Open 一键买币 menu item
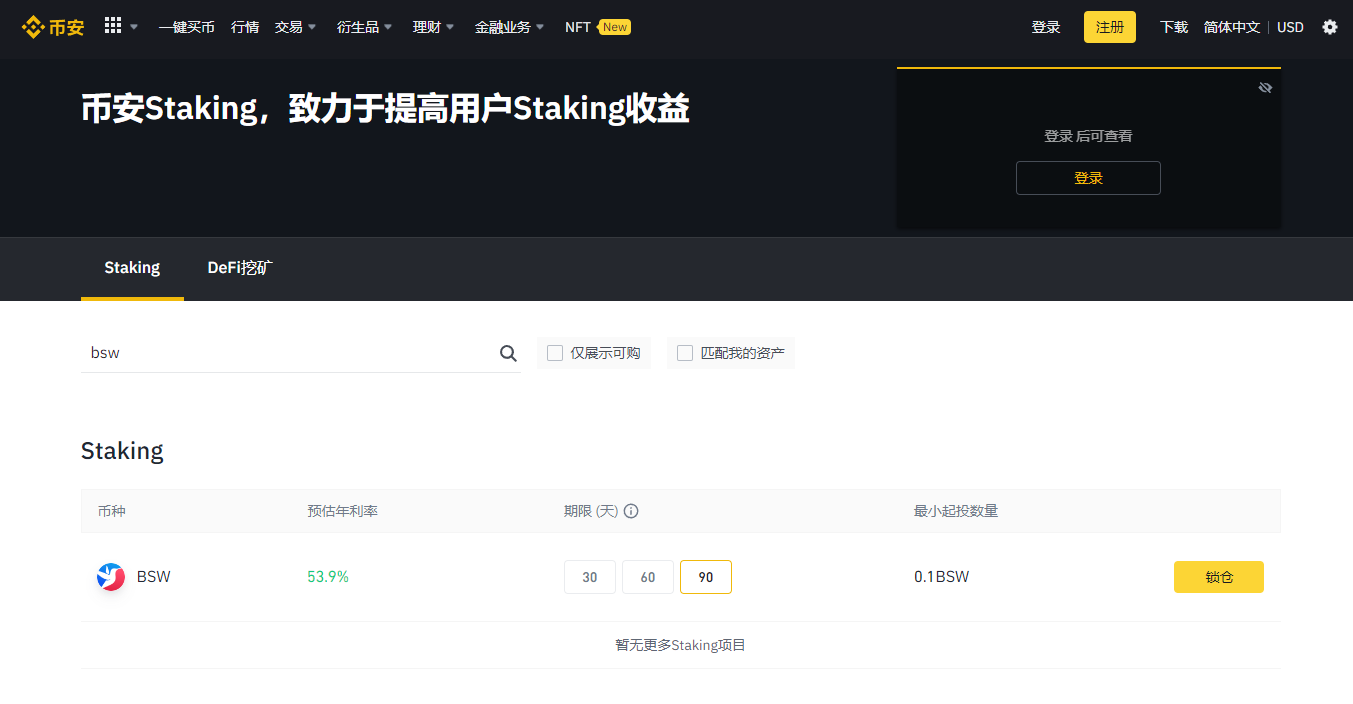The width and height of the screenshot is (1353, 704). click(x=187, y=27)
